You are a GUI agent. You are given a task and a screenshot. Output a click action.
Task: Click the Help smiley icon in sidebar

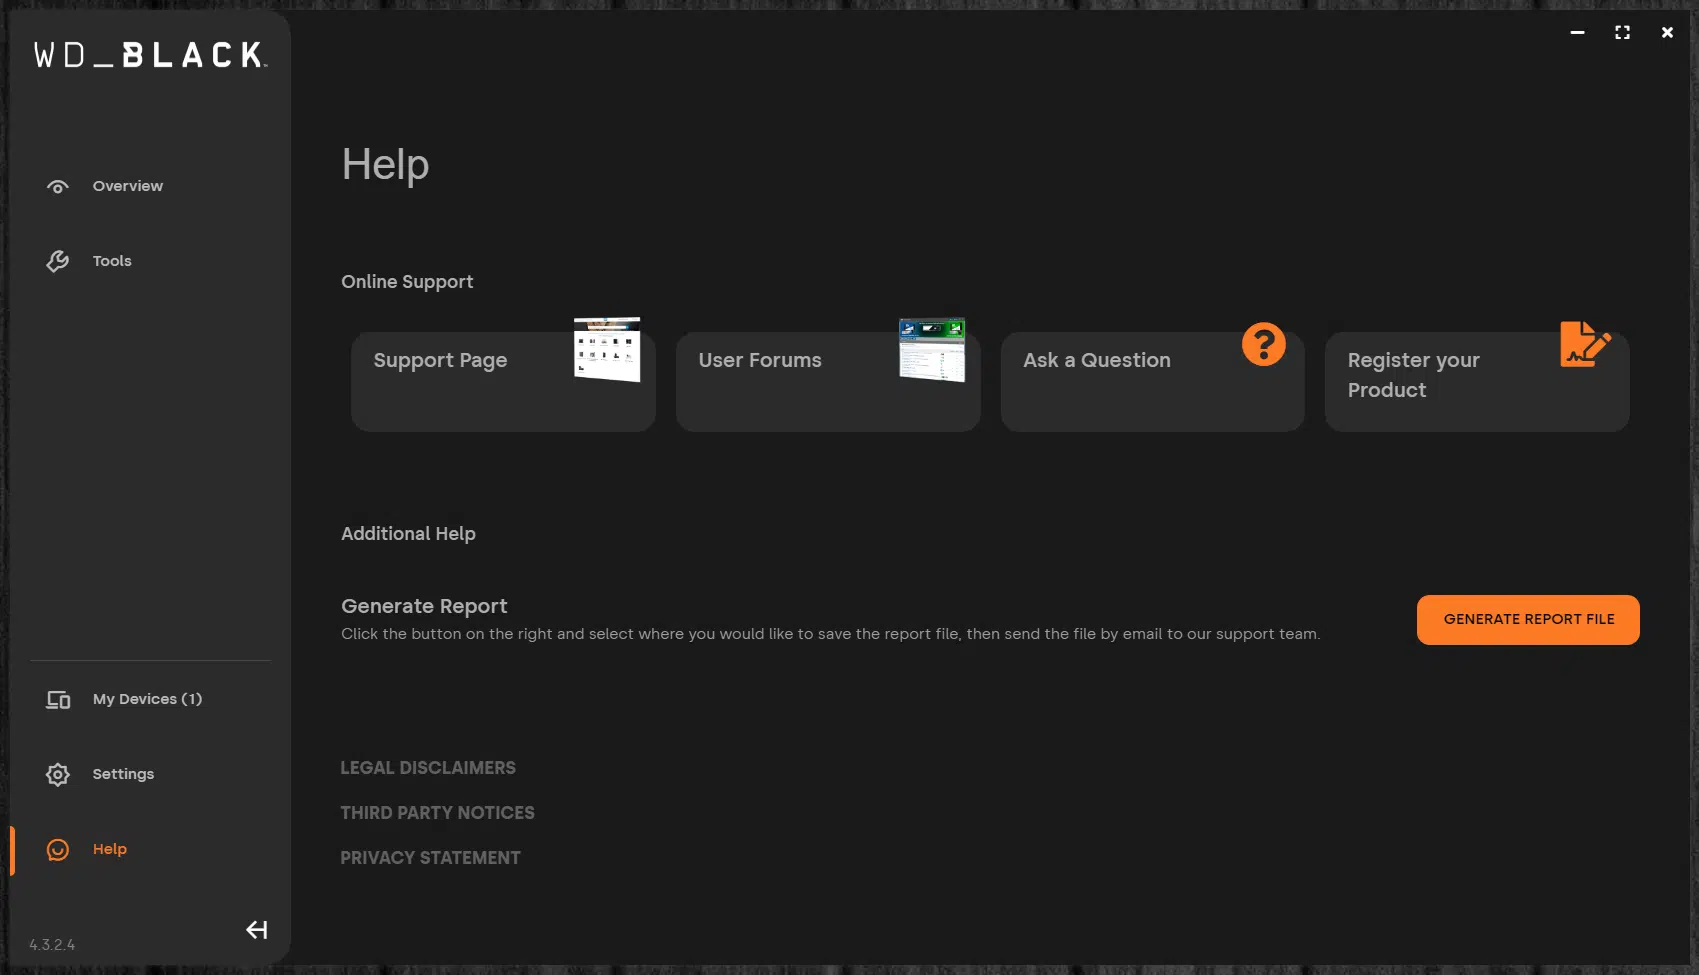click(58, 849)
